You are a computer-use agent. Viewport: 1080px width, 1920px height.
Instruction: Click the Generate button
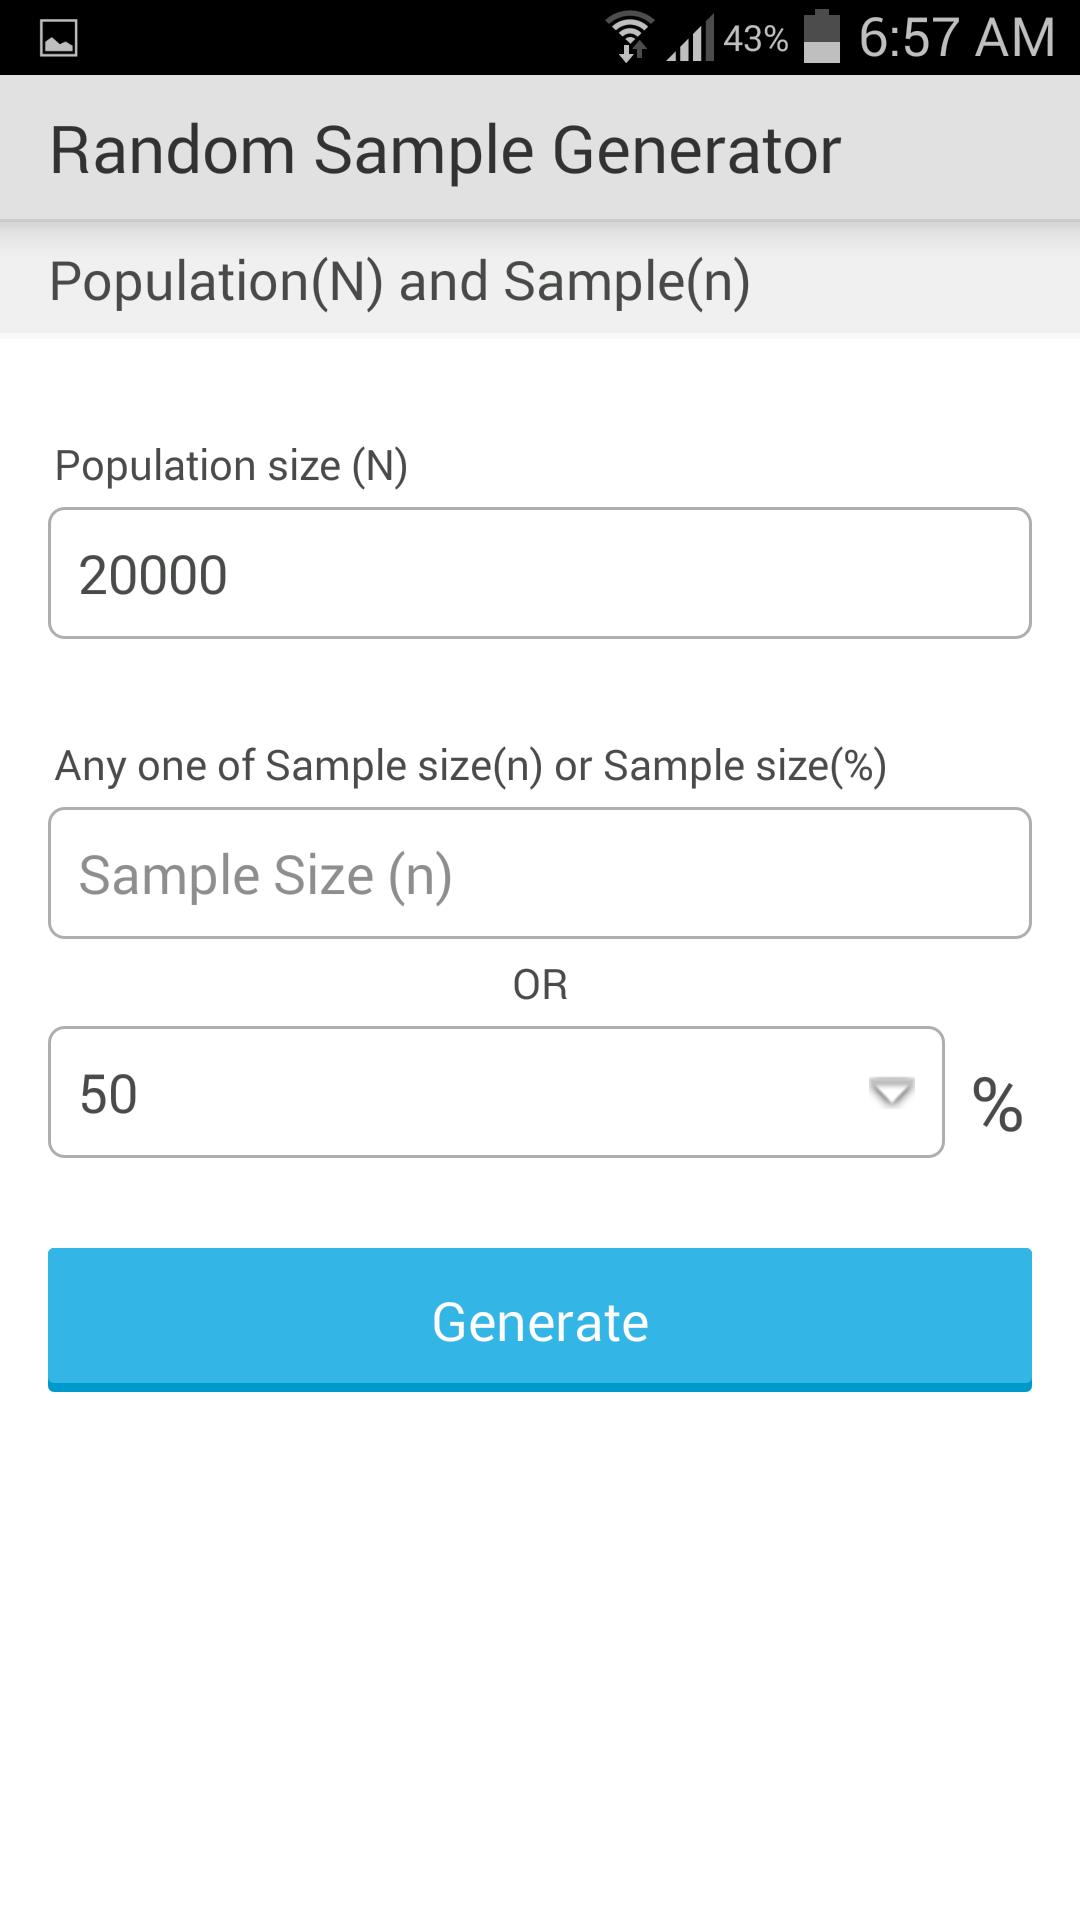[540, 1320]
